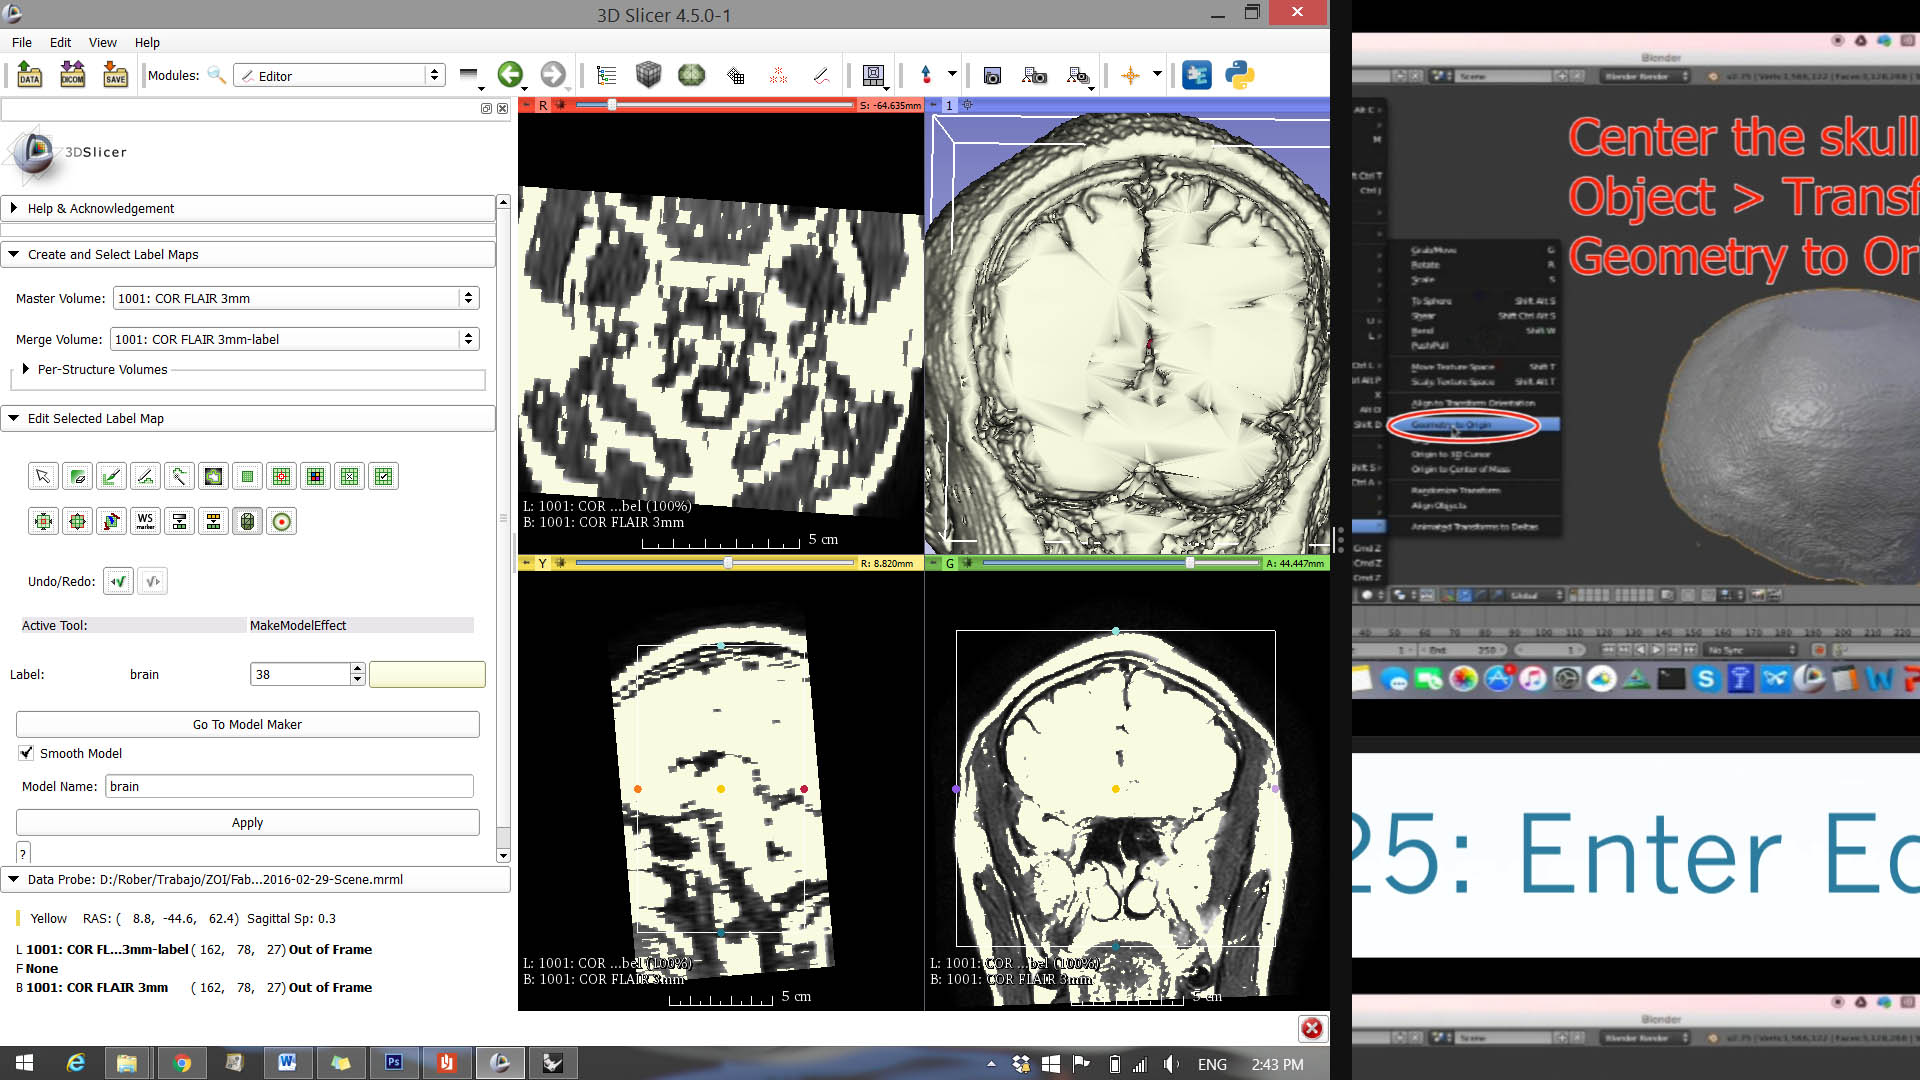Toggle the 3D view pin

933,105
